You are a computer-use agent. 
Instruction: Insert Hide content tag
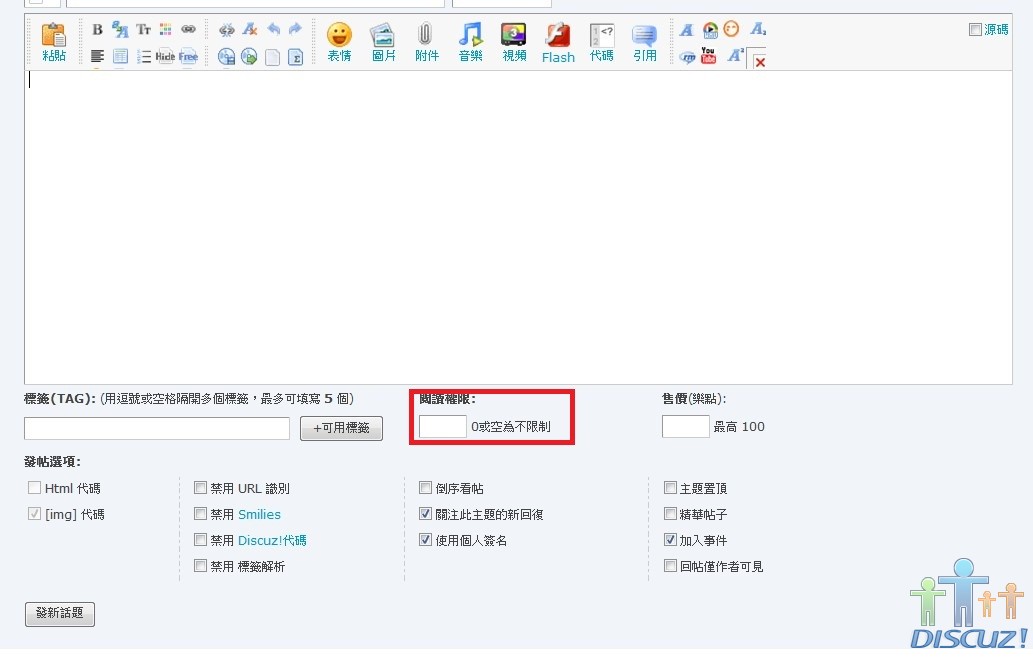tap(165, 57)
